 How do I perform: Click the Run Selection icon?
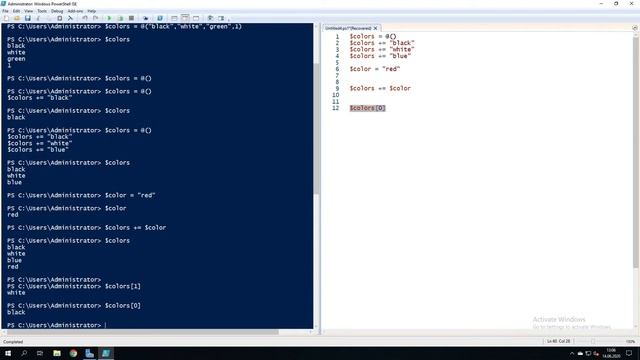click(x=120, y=18)
